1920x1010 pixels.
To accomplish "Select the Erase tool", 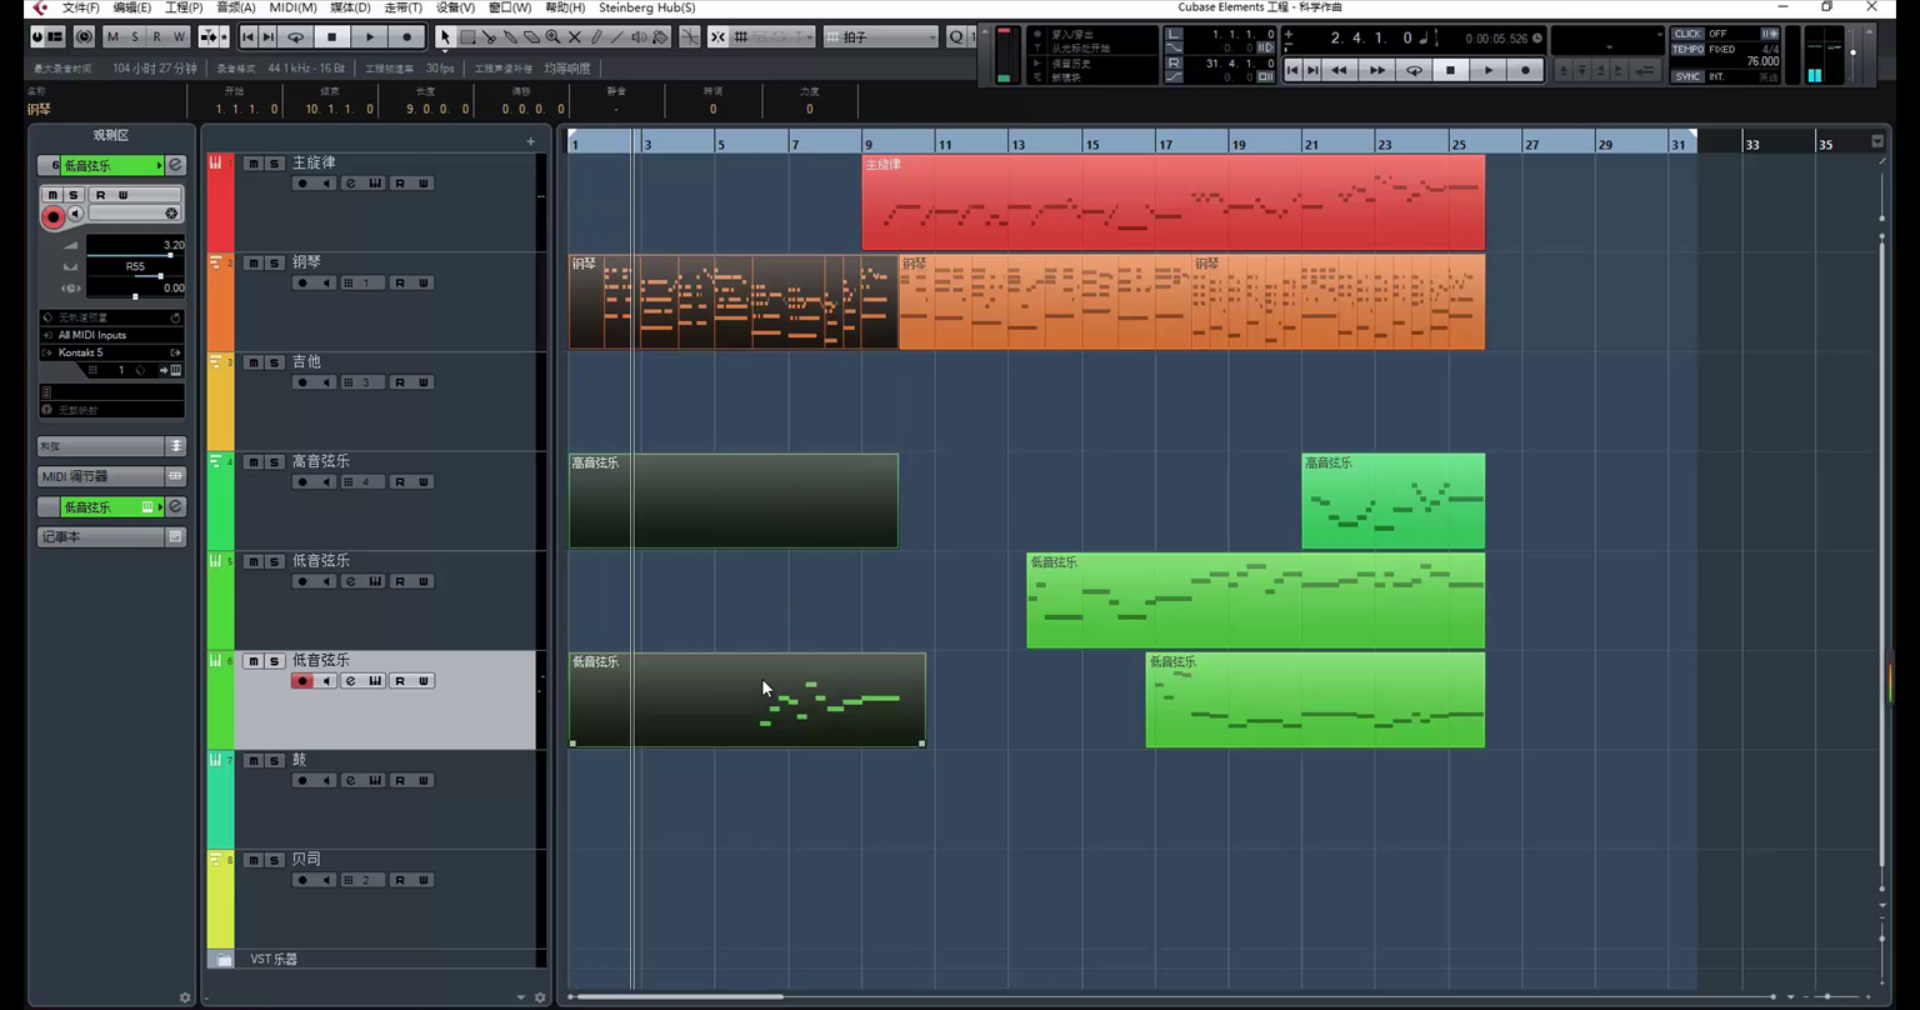I will (532, 37).
